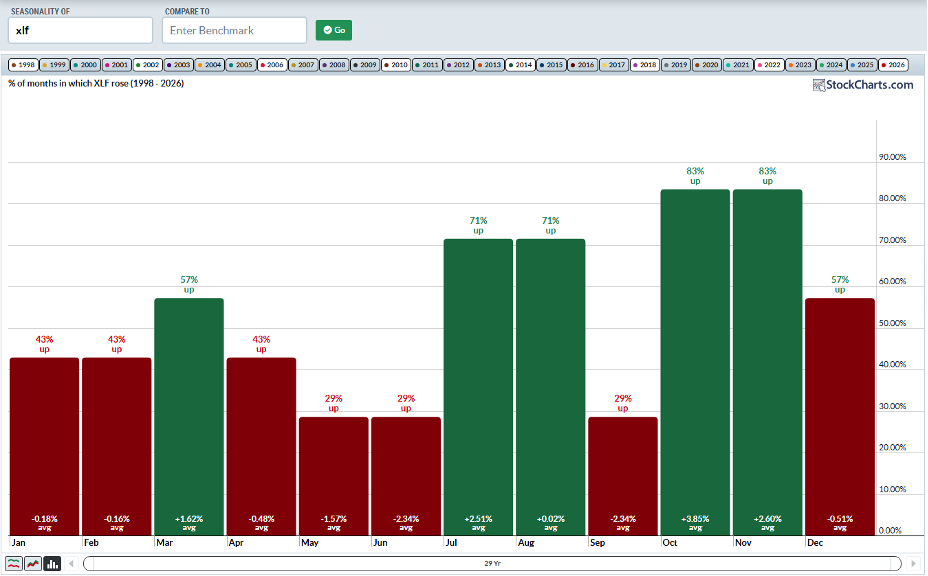
Task: Open the StockCharts.com logo link
Action: [x=863, y=85]
